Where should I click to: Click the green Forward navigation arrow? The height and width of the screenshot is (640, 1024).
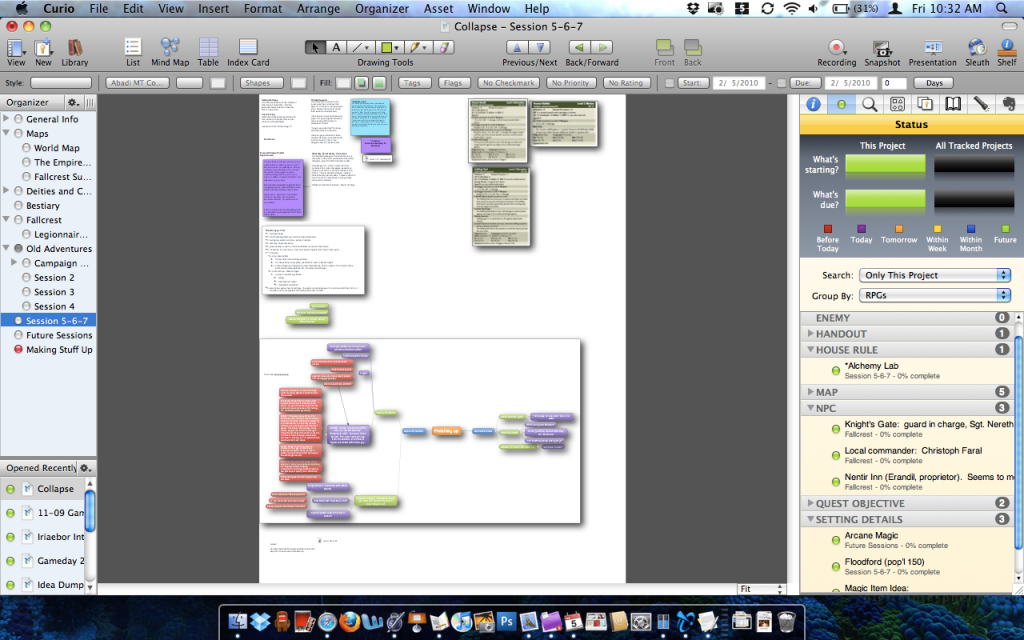pos(602,48)
